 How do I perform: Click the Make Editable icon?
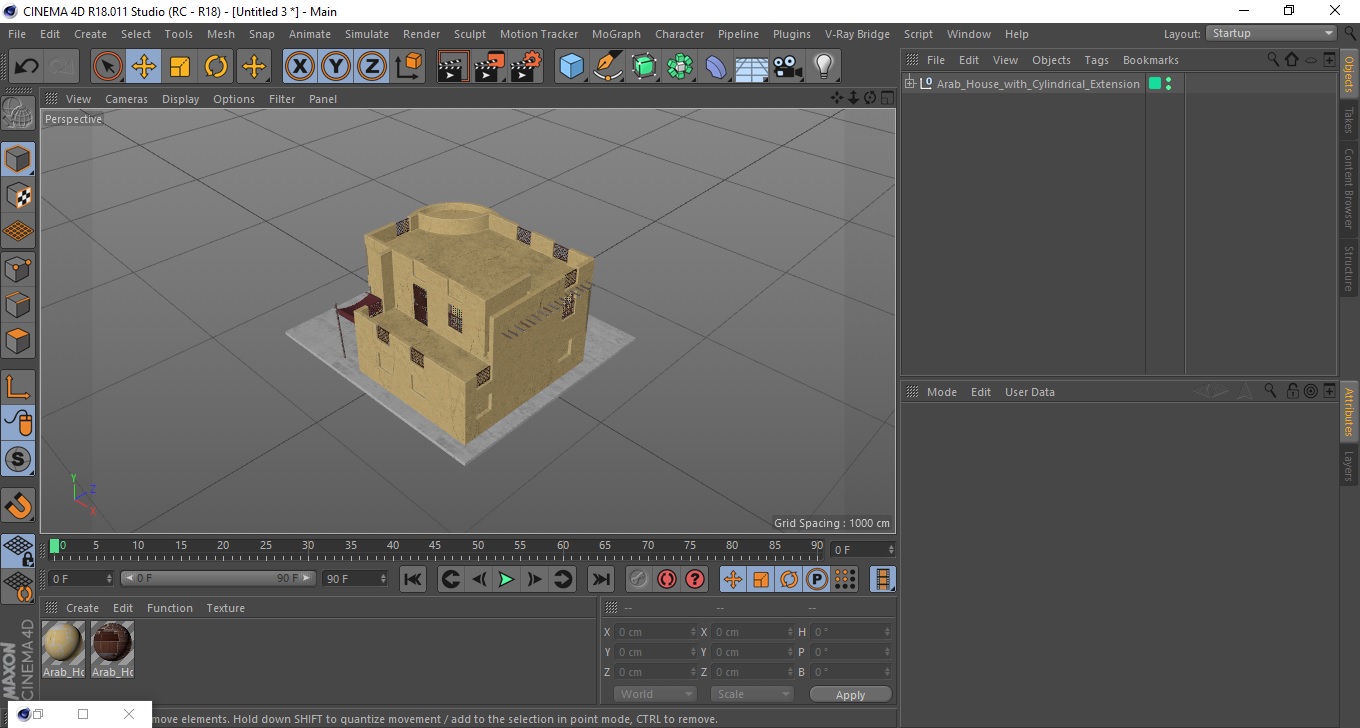[x=18, y=115]
